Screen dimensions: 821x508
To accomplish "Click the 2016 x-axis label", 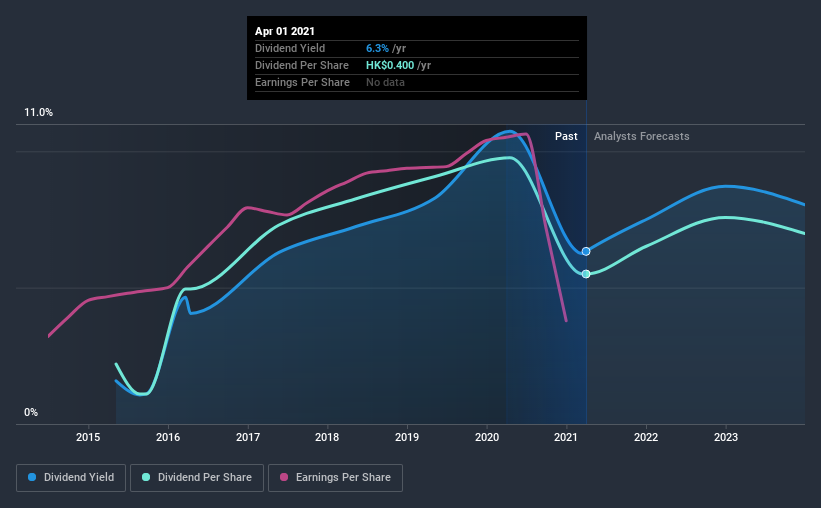I will [168, 437].
